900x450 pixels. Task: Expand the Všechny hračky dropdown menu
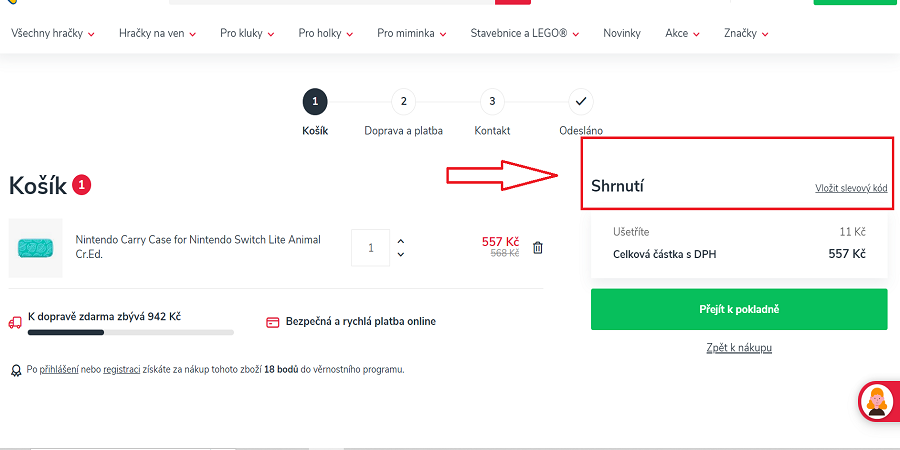point(53,33)
